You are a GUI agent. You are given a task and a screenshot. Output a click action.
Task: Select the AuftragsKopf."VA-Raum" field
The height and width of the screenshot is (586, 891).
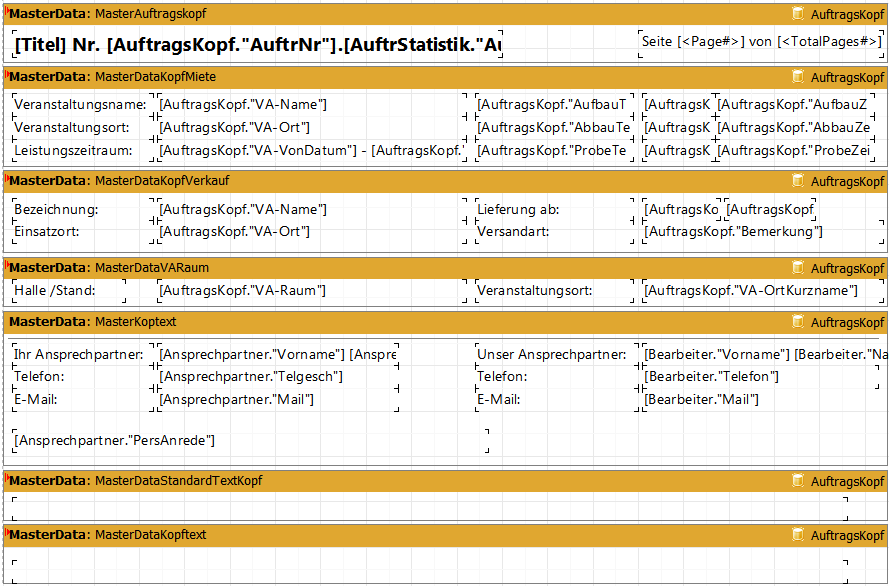[x=311, y=290]
